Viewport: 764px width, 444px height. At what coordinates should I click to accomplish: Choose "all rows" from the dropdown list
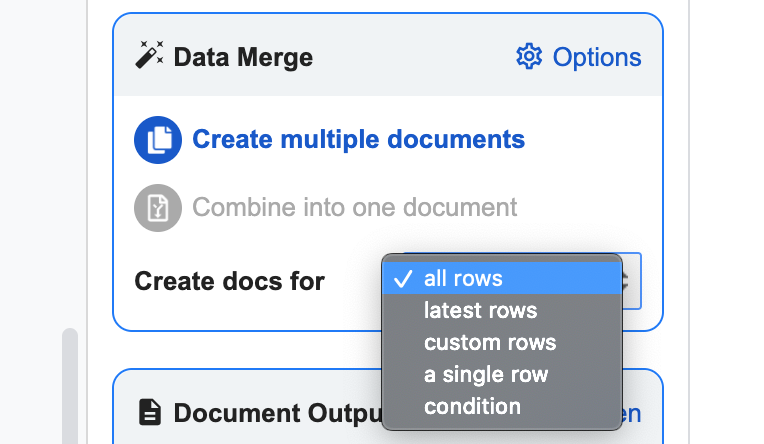pos(463,279)
